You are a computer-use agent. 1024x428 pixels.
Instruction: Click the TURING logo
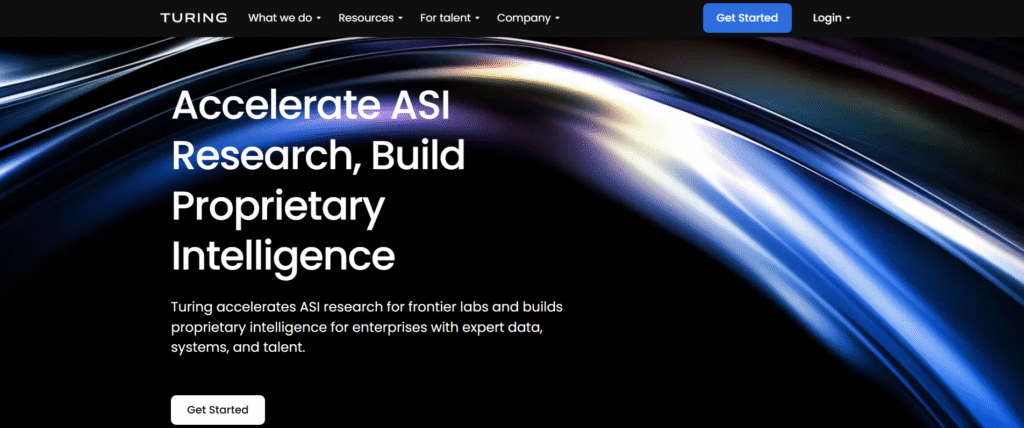193,18
